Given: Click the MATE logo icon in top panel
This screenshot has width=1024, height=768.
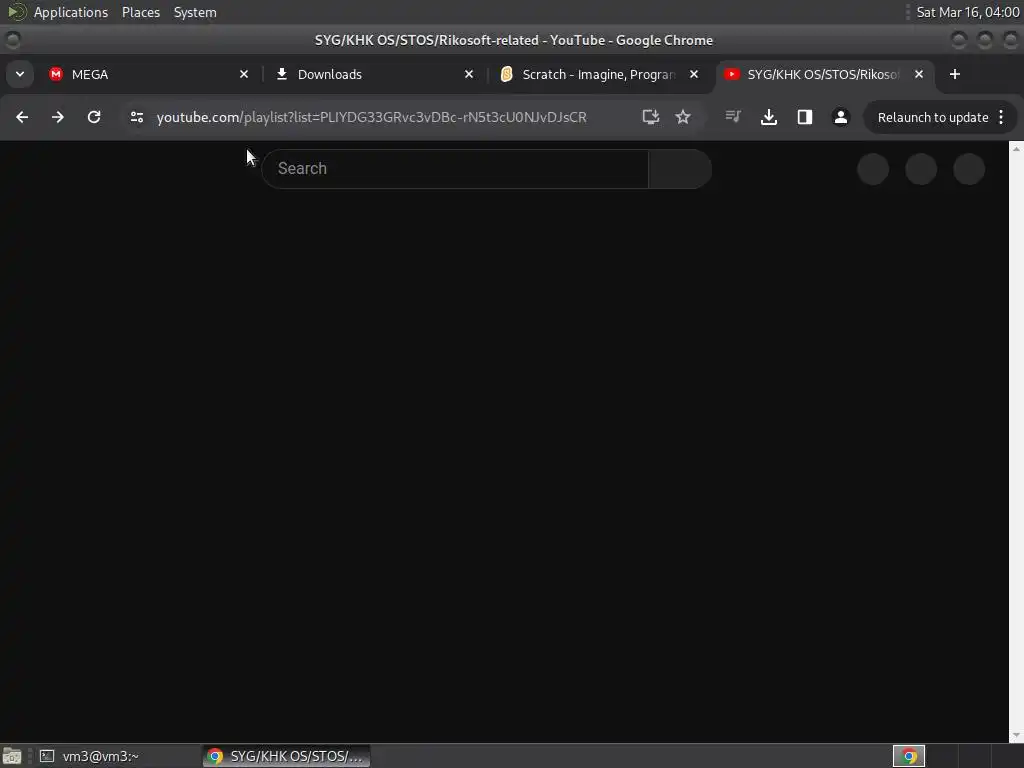Looking at the screenshot, I should pyautogui.click(x=16, y=12).
